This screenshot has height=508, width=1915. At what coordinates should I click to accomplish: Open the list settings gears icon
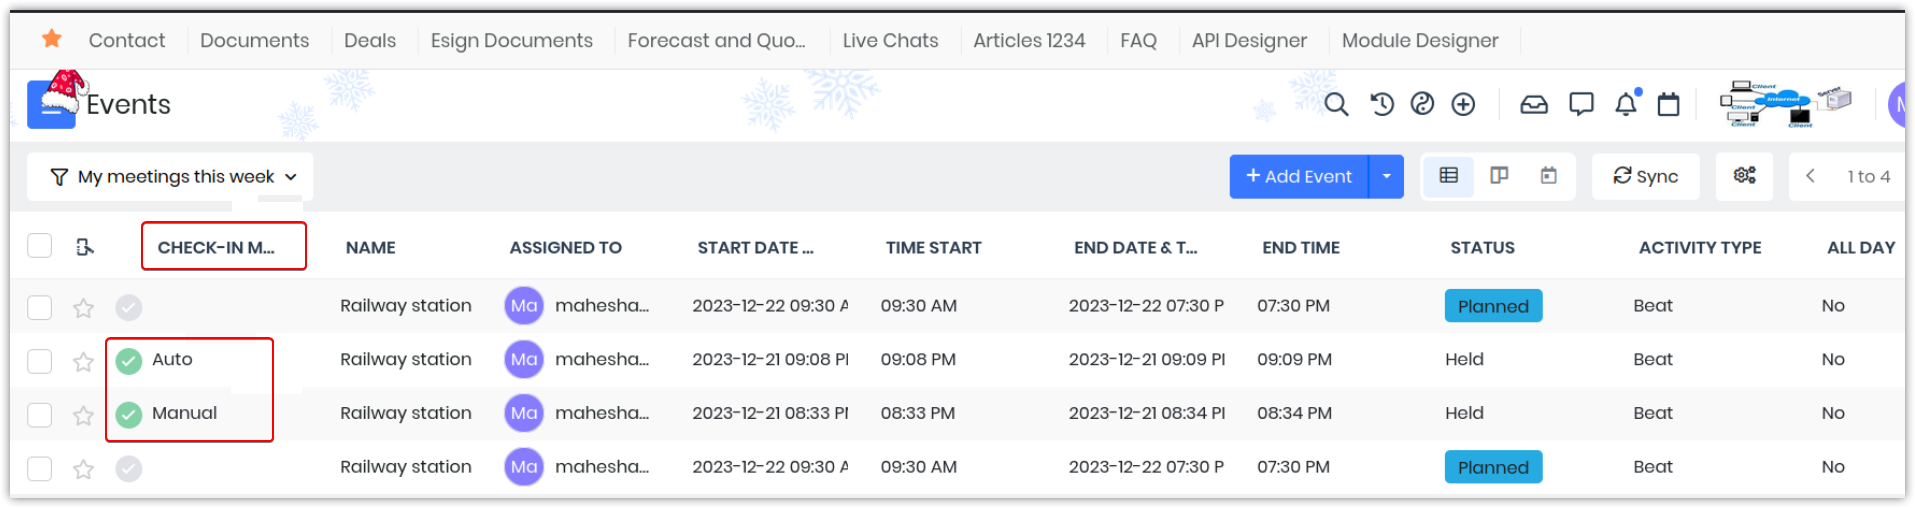coord(1745,176)
